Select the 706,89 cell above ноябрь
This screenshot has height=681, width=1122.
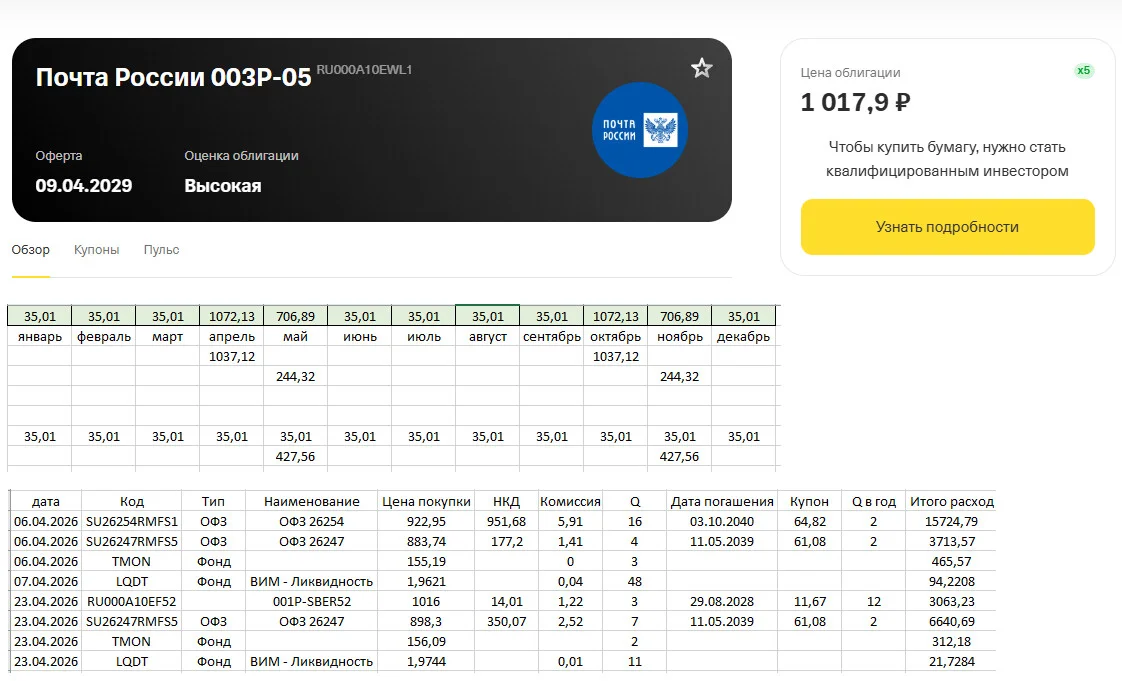tap(680, 316)
